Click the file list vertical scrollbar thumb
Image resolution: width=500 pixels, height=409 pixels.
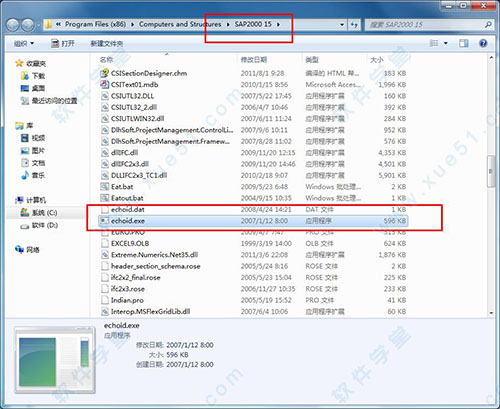pos(491,171)
